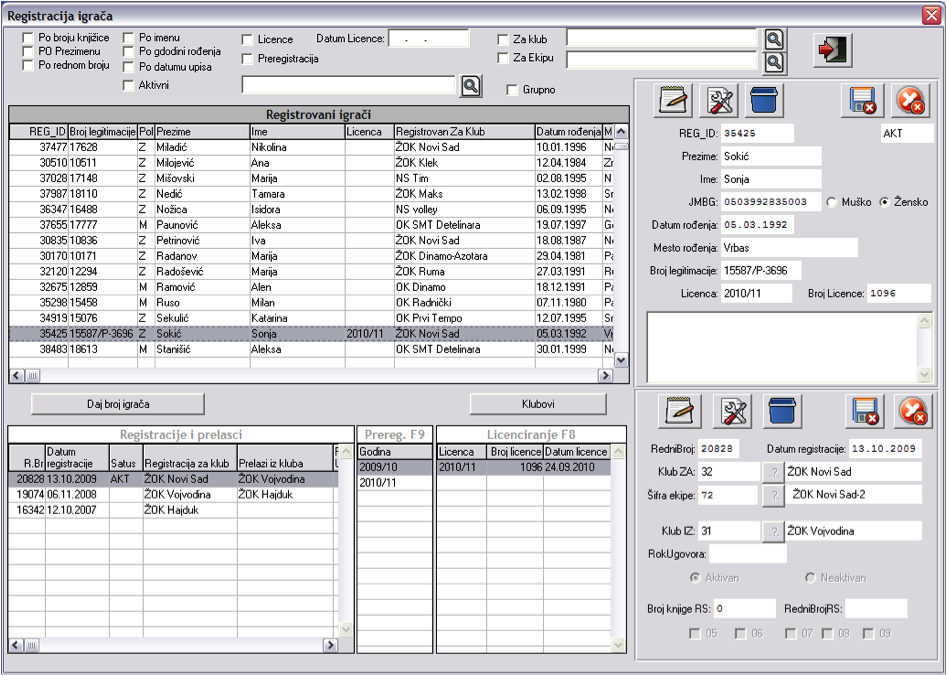Enable the Po broju knjižice checkbox

[28, 38]
